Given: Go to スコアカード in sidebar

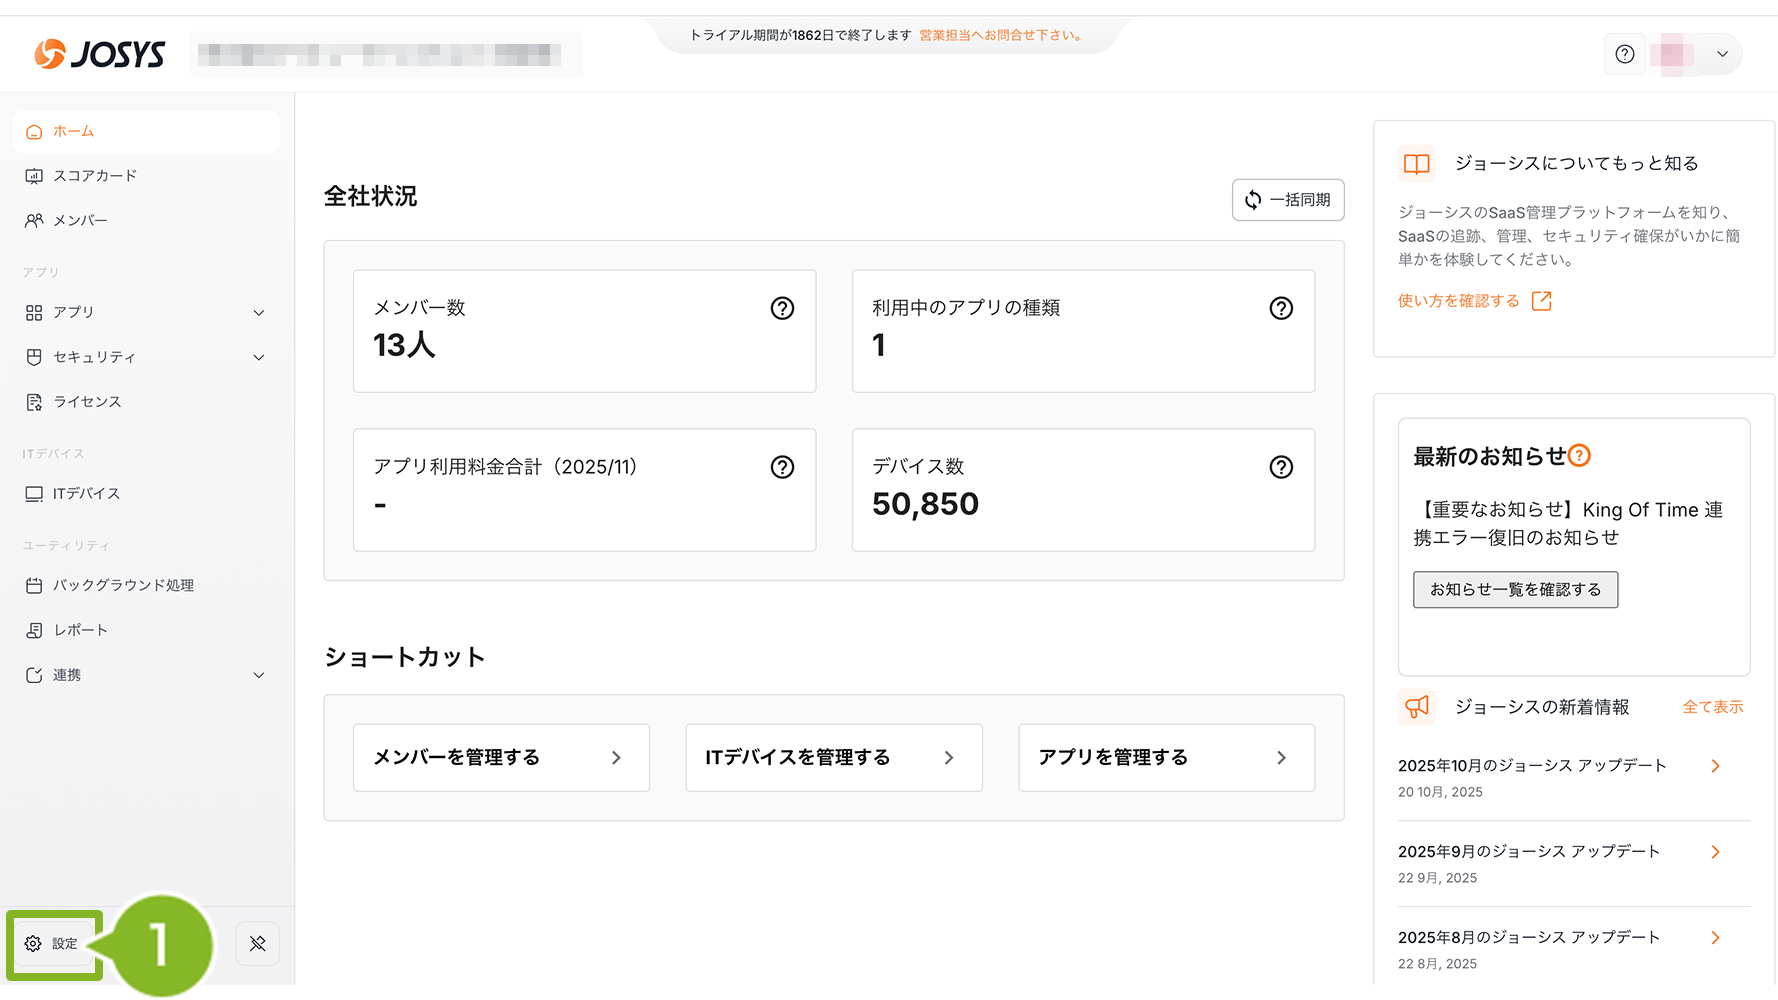Looking at the screenshot, I should [94, 176].
